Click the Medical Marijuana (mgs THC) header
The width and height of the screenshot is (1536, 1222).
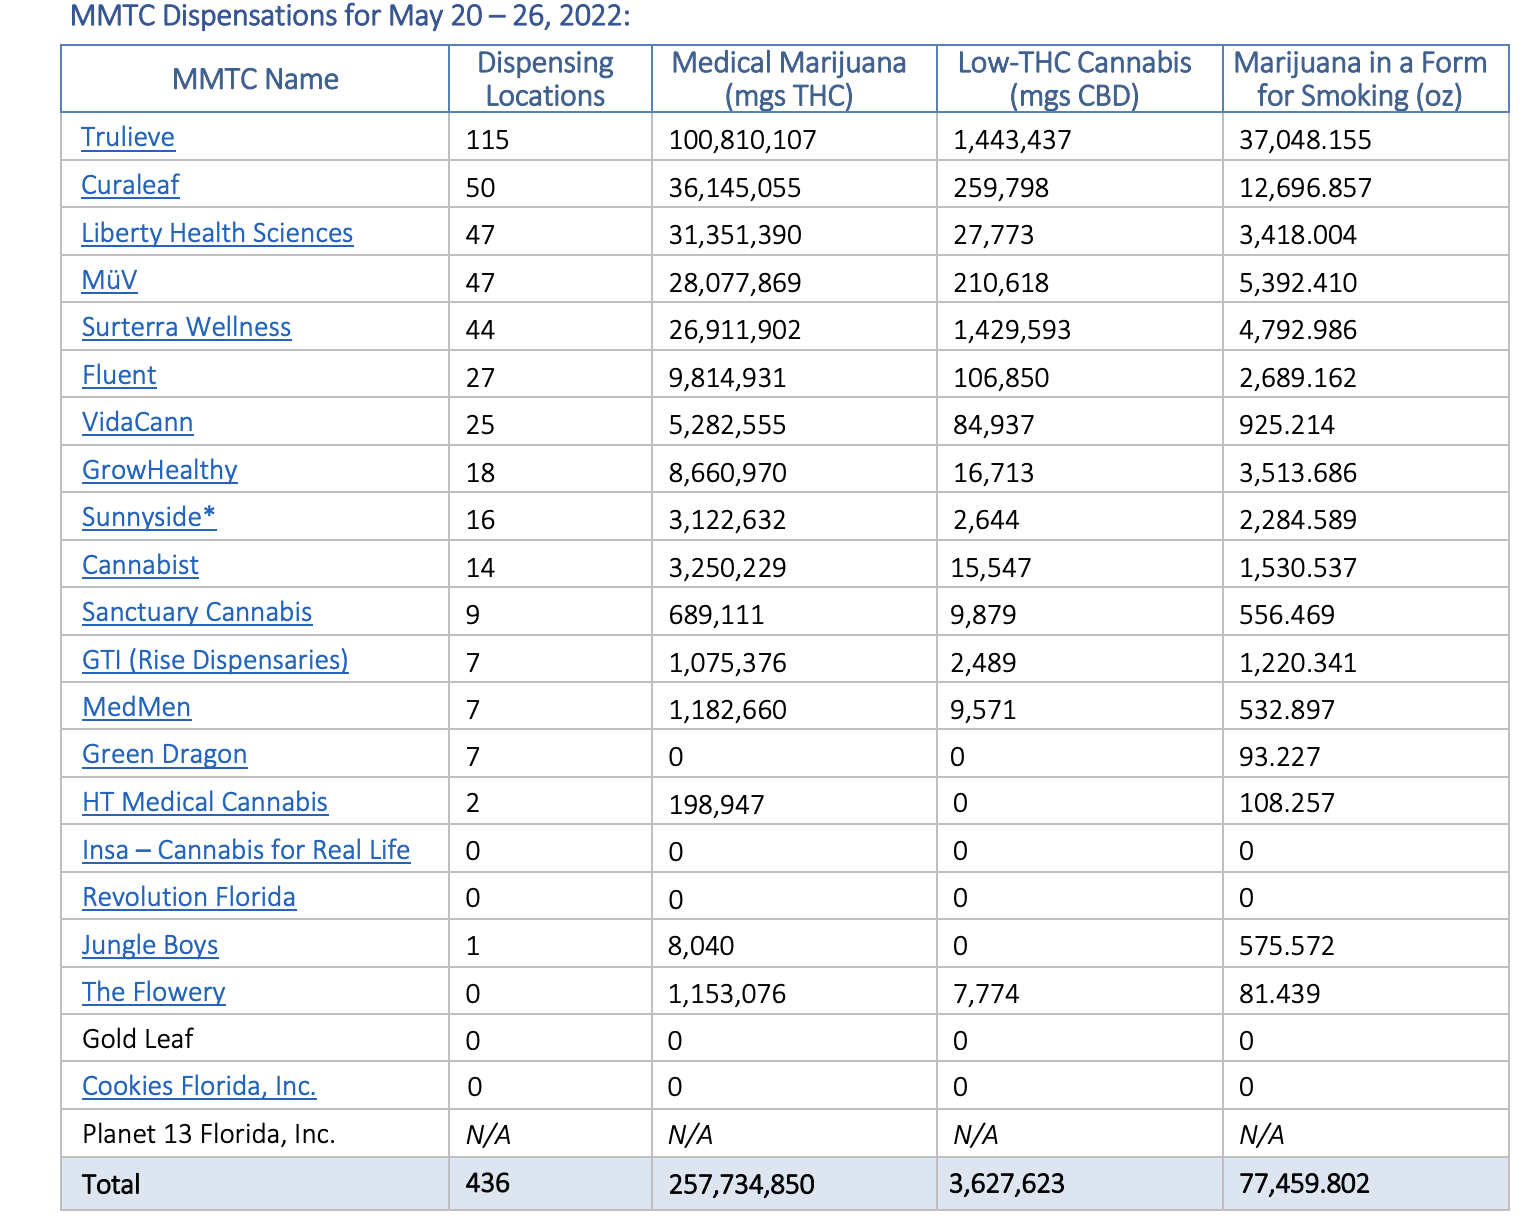tap(789, 79)
